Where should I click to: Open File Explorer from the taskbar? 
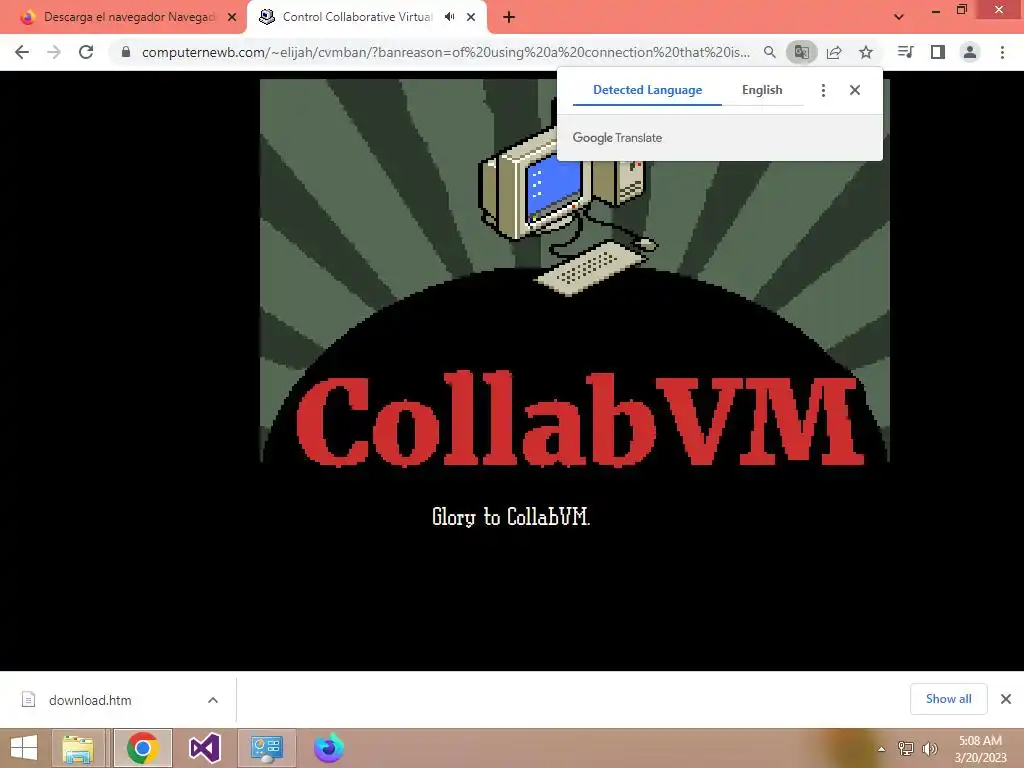(78, 748)
